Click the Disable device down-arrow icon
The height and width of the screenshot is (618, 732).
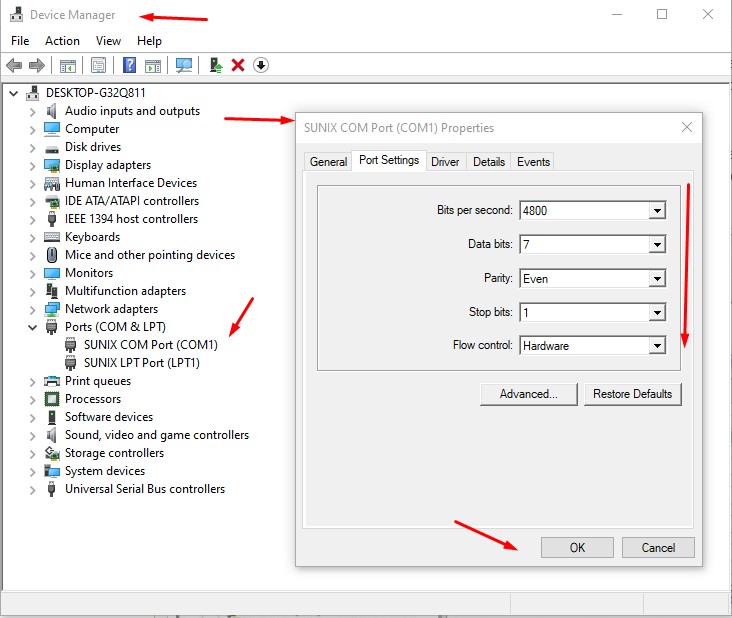[261, 65]
